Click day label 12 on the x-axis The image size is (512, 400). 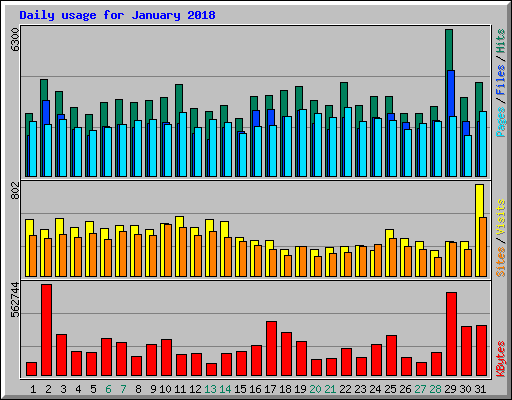195,389
